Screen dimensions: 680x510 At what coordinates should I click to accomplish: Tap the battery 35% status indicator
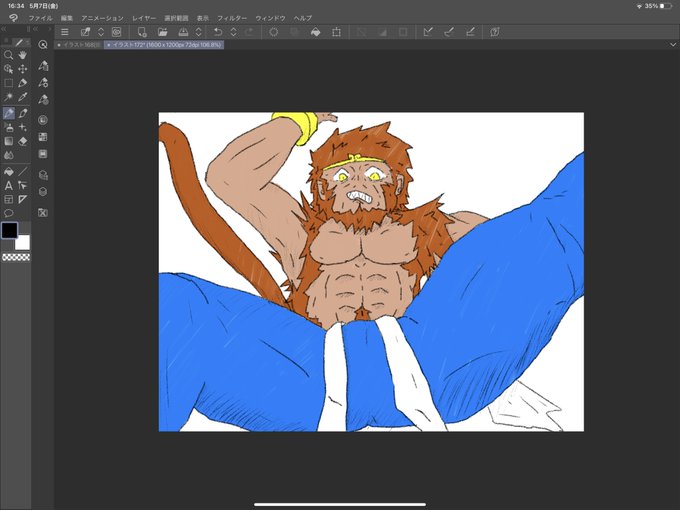click(658, 6)
